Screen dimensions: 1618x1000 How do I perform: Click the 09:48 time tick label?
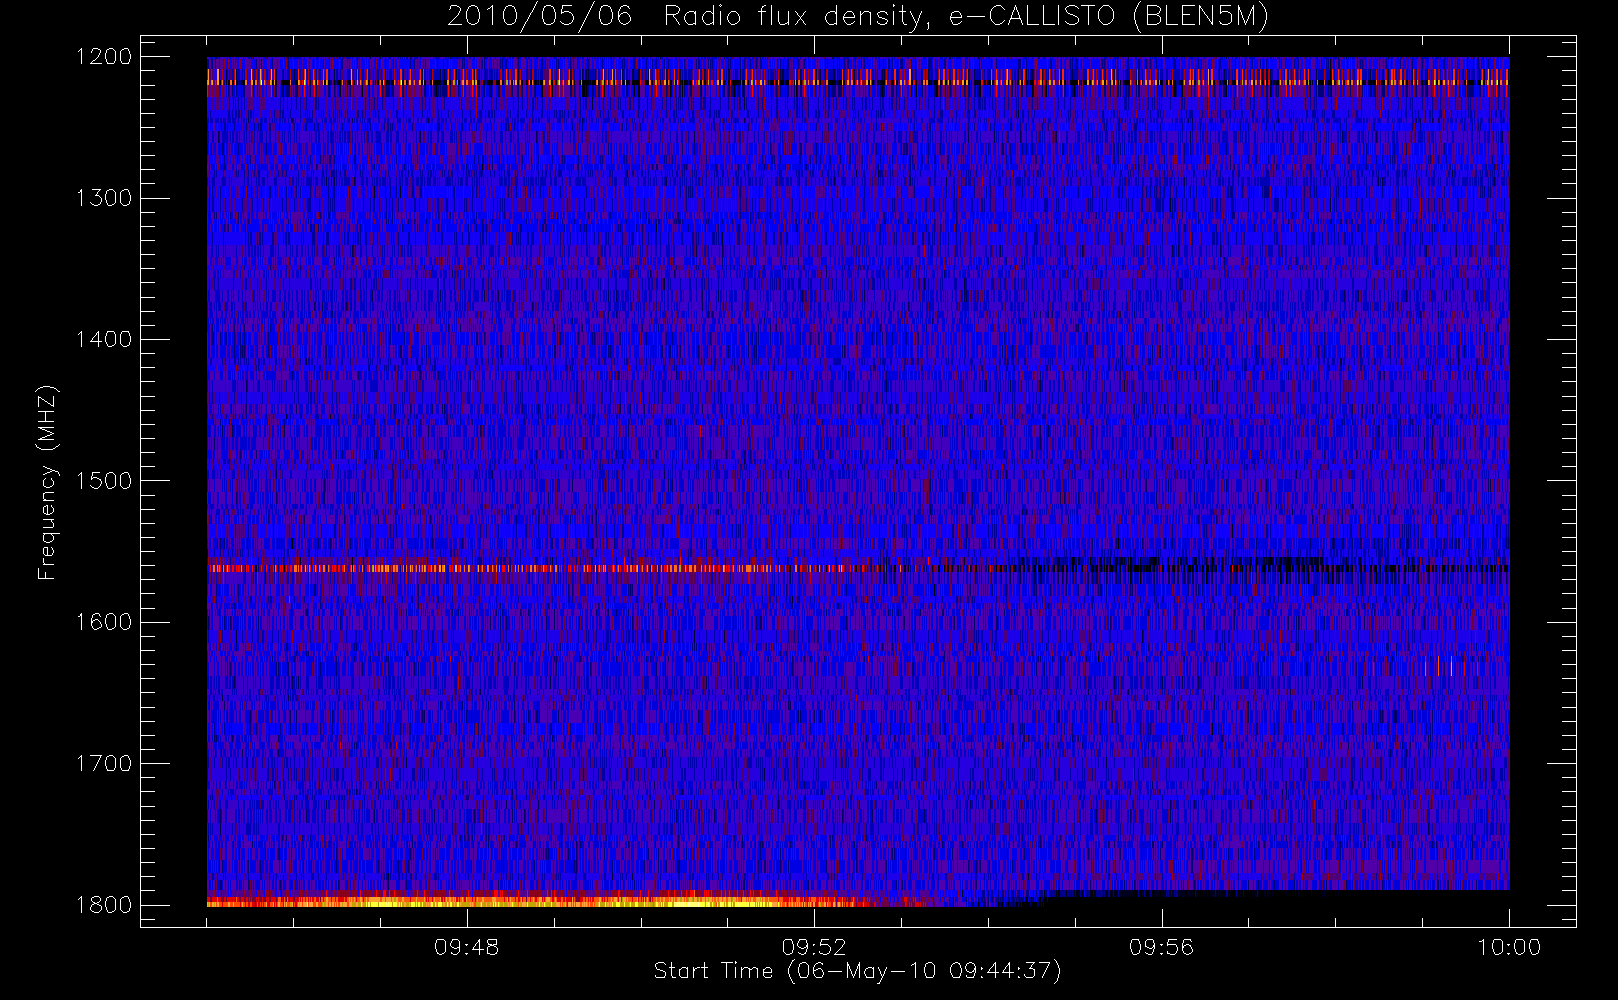pos(466,947)
